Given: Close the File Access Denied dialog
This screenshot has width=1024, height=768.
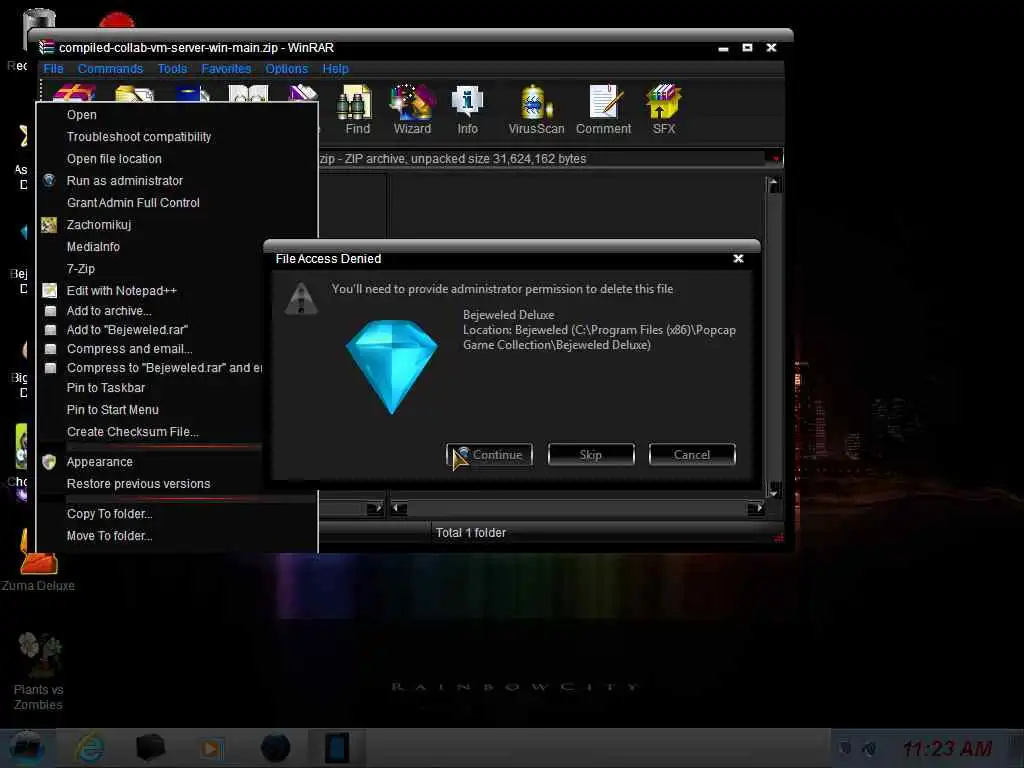Looking at the screenshot, I should 739,259.
